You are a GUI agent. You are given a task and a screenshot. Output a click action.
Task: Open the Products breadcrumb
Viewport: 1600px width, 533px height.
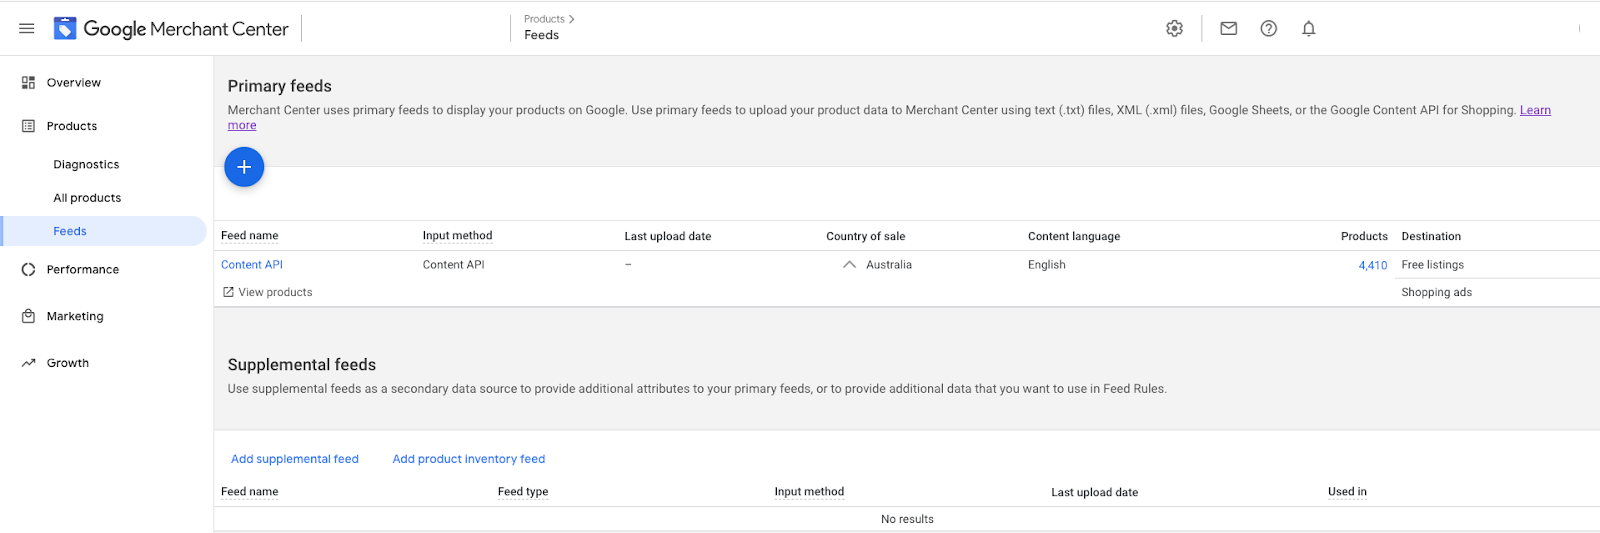point(544,19)
